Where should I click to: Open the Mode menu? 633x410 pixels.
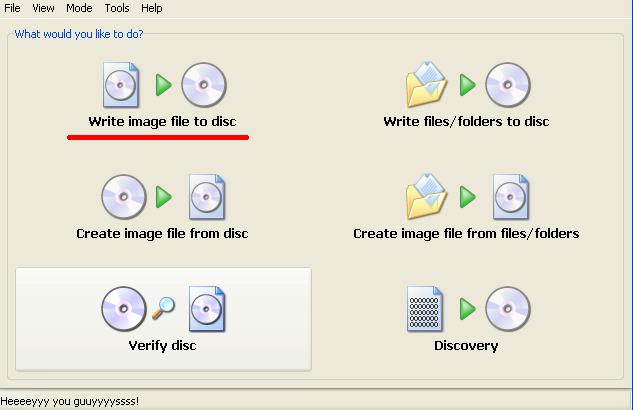pyautogui.click(x=79, y=8)
